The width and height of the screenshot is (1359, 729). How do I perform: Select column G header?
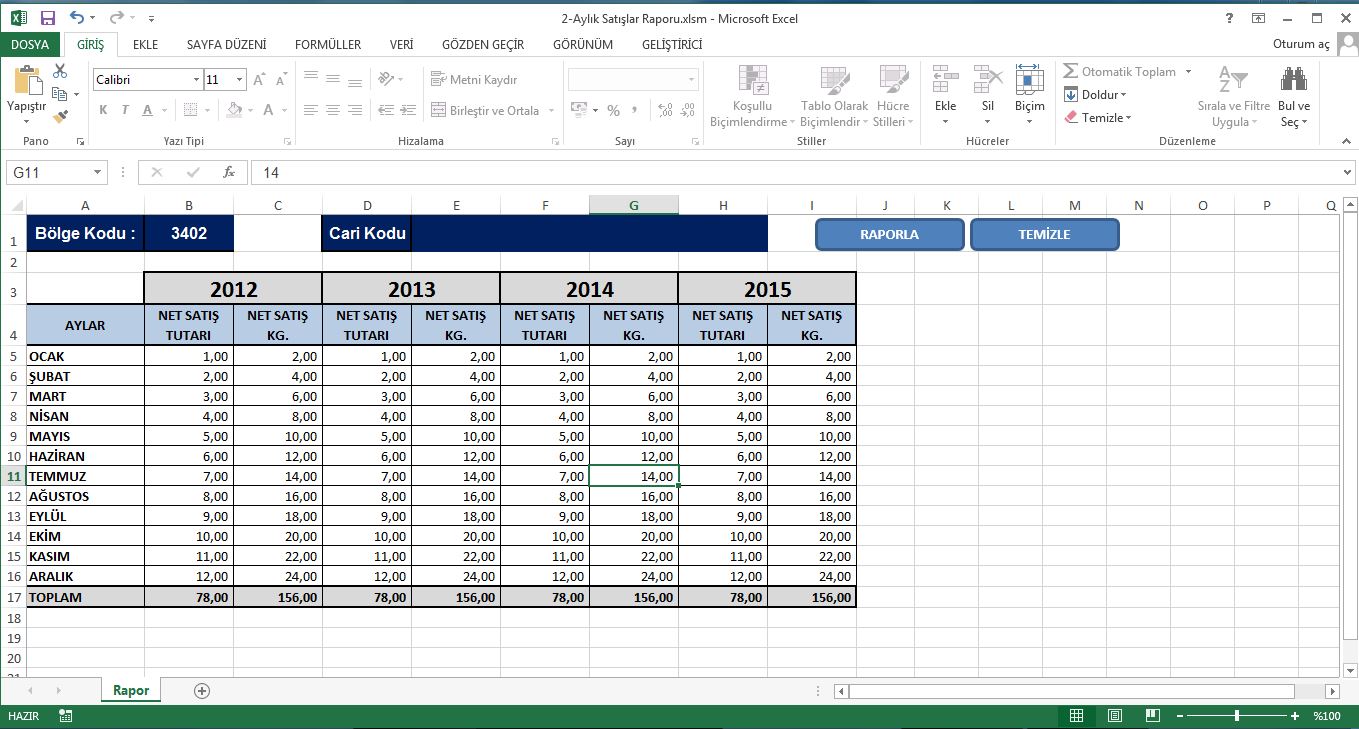point(634,205)
